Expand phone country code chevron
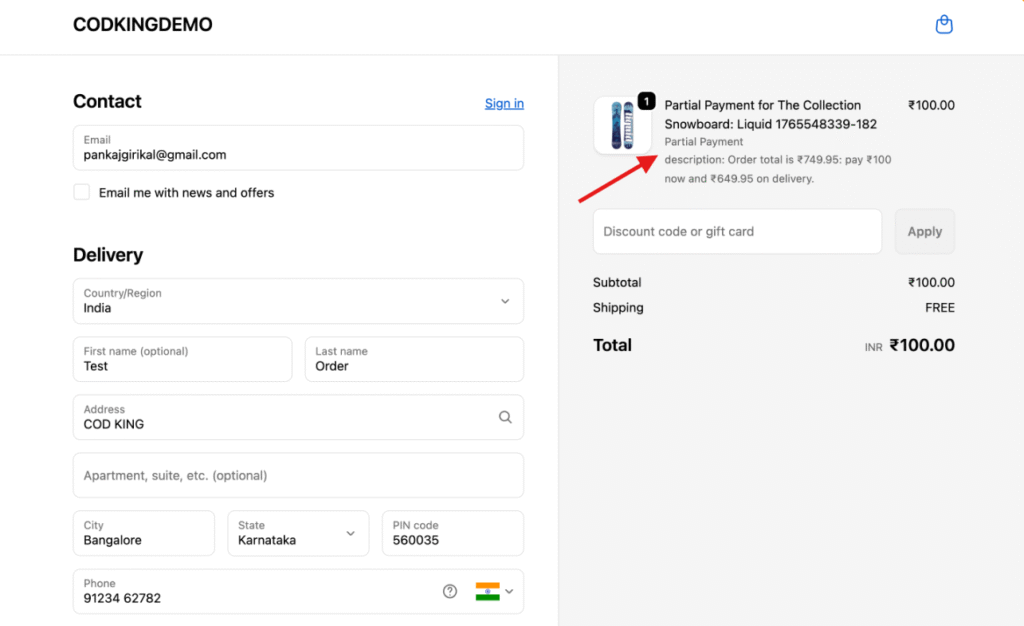This screenshot has width=1024, height=626. (509, 591)
